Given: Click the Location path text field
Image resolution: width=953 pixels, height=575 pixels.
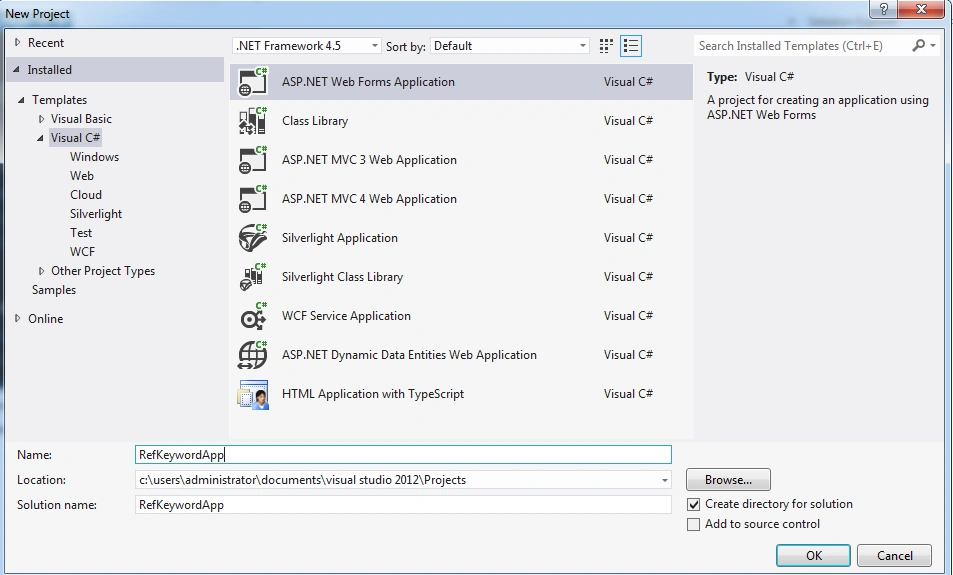Looking at the screenshot, I should [397, 480].
